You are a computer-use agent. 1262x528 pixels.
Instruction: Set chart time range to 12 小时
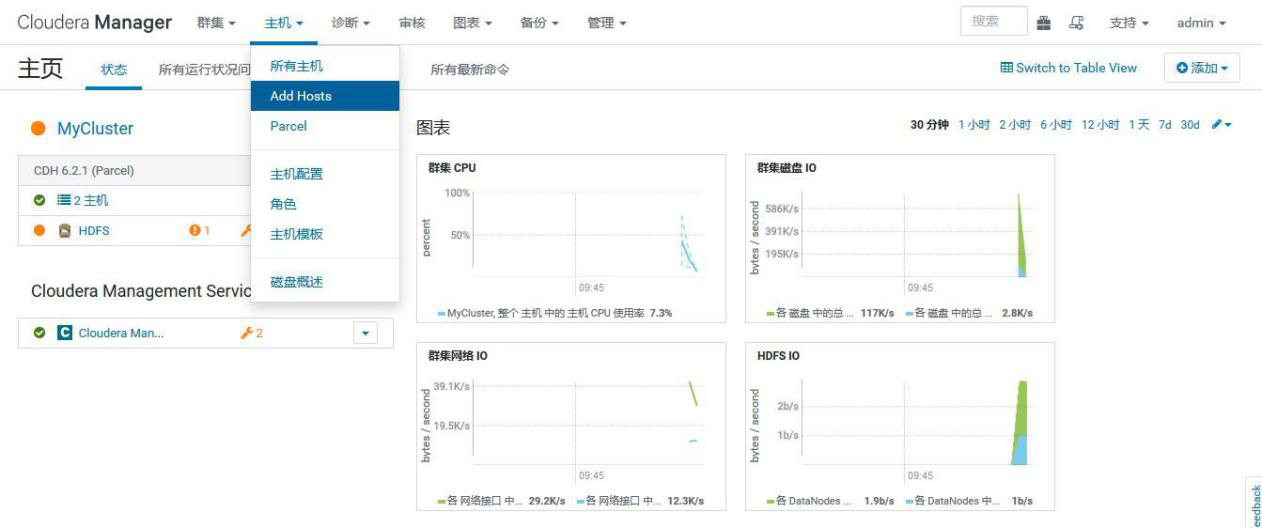[1101, 125]
